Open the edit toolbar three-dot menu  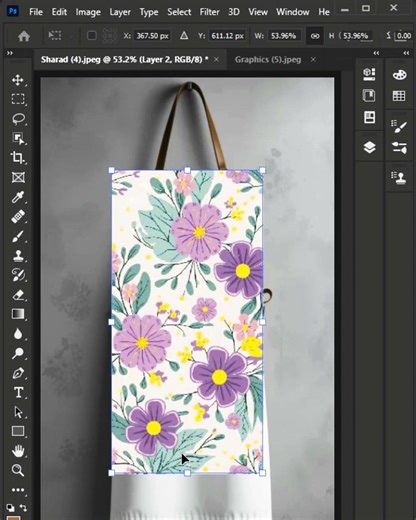(18, 490)
